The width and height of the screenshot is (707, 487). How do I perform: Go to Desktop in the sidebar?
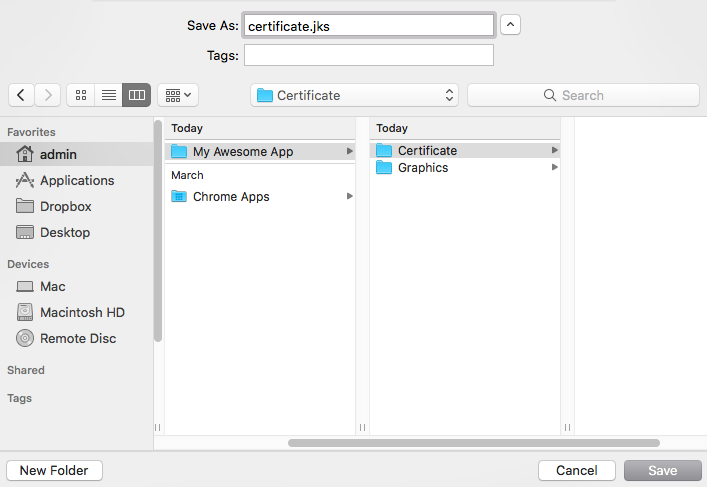(x=64, y=232)
